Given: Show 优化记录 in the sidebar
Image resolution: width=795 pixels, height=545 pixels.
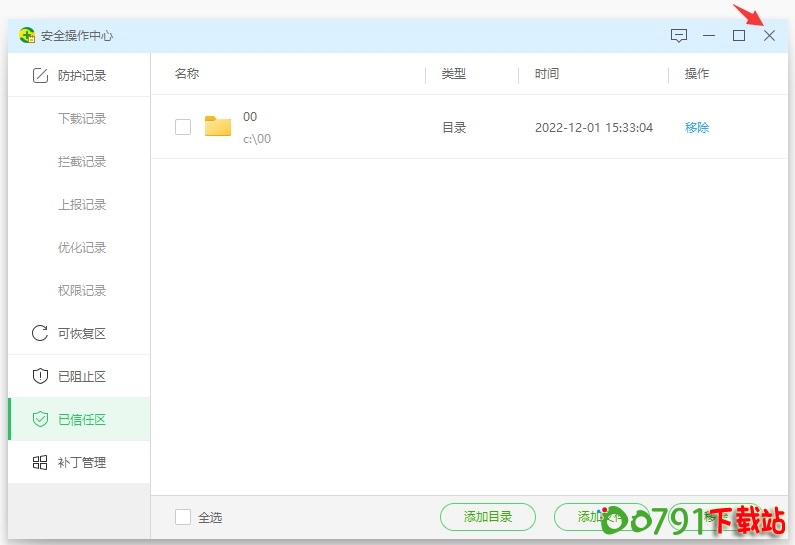Looking at the screenshot, I should pos(82,247).
